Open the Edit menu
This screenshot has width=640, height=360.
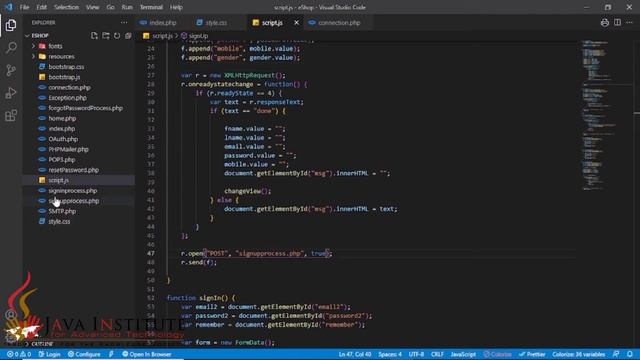click(42, 7)
